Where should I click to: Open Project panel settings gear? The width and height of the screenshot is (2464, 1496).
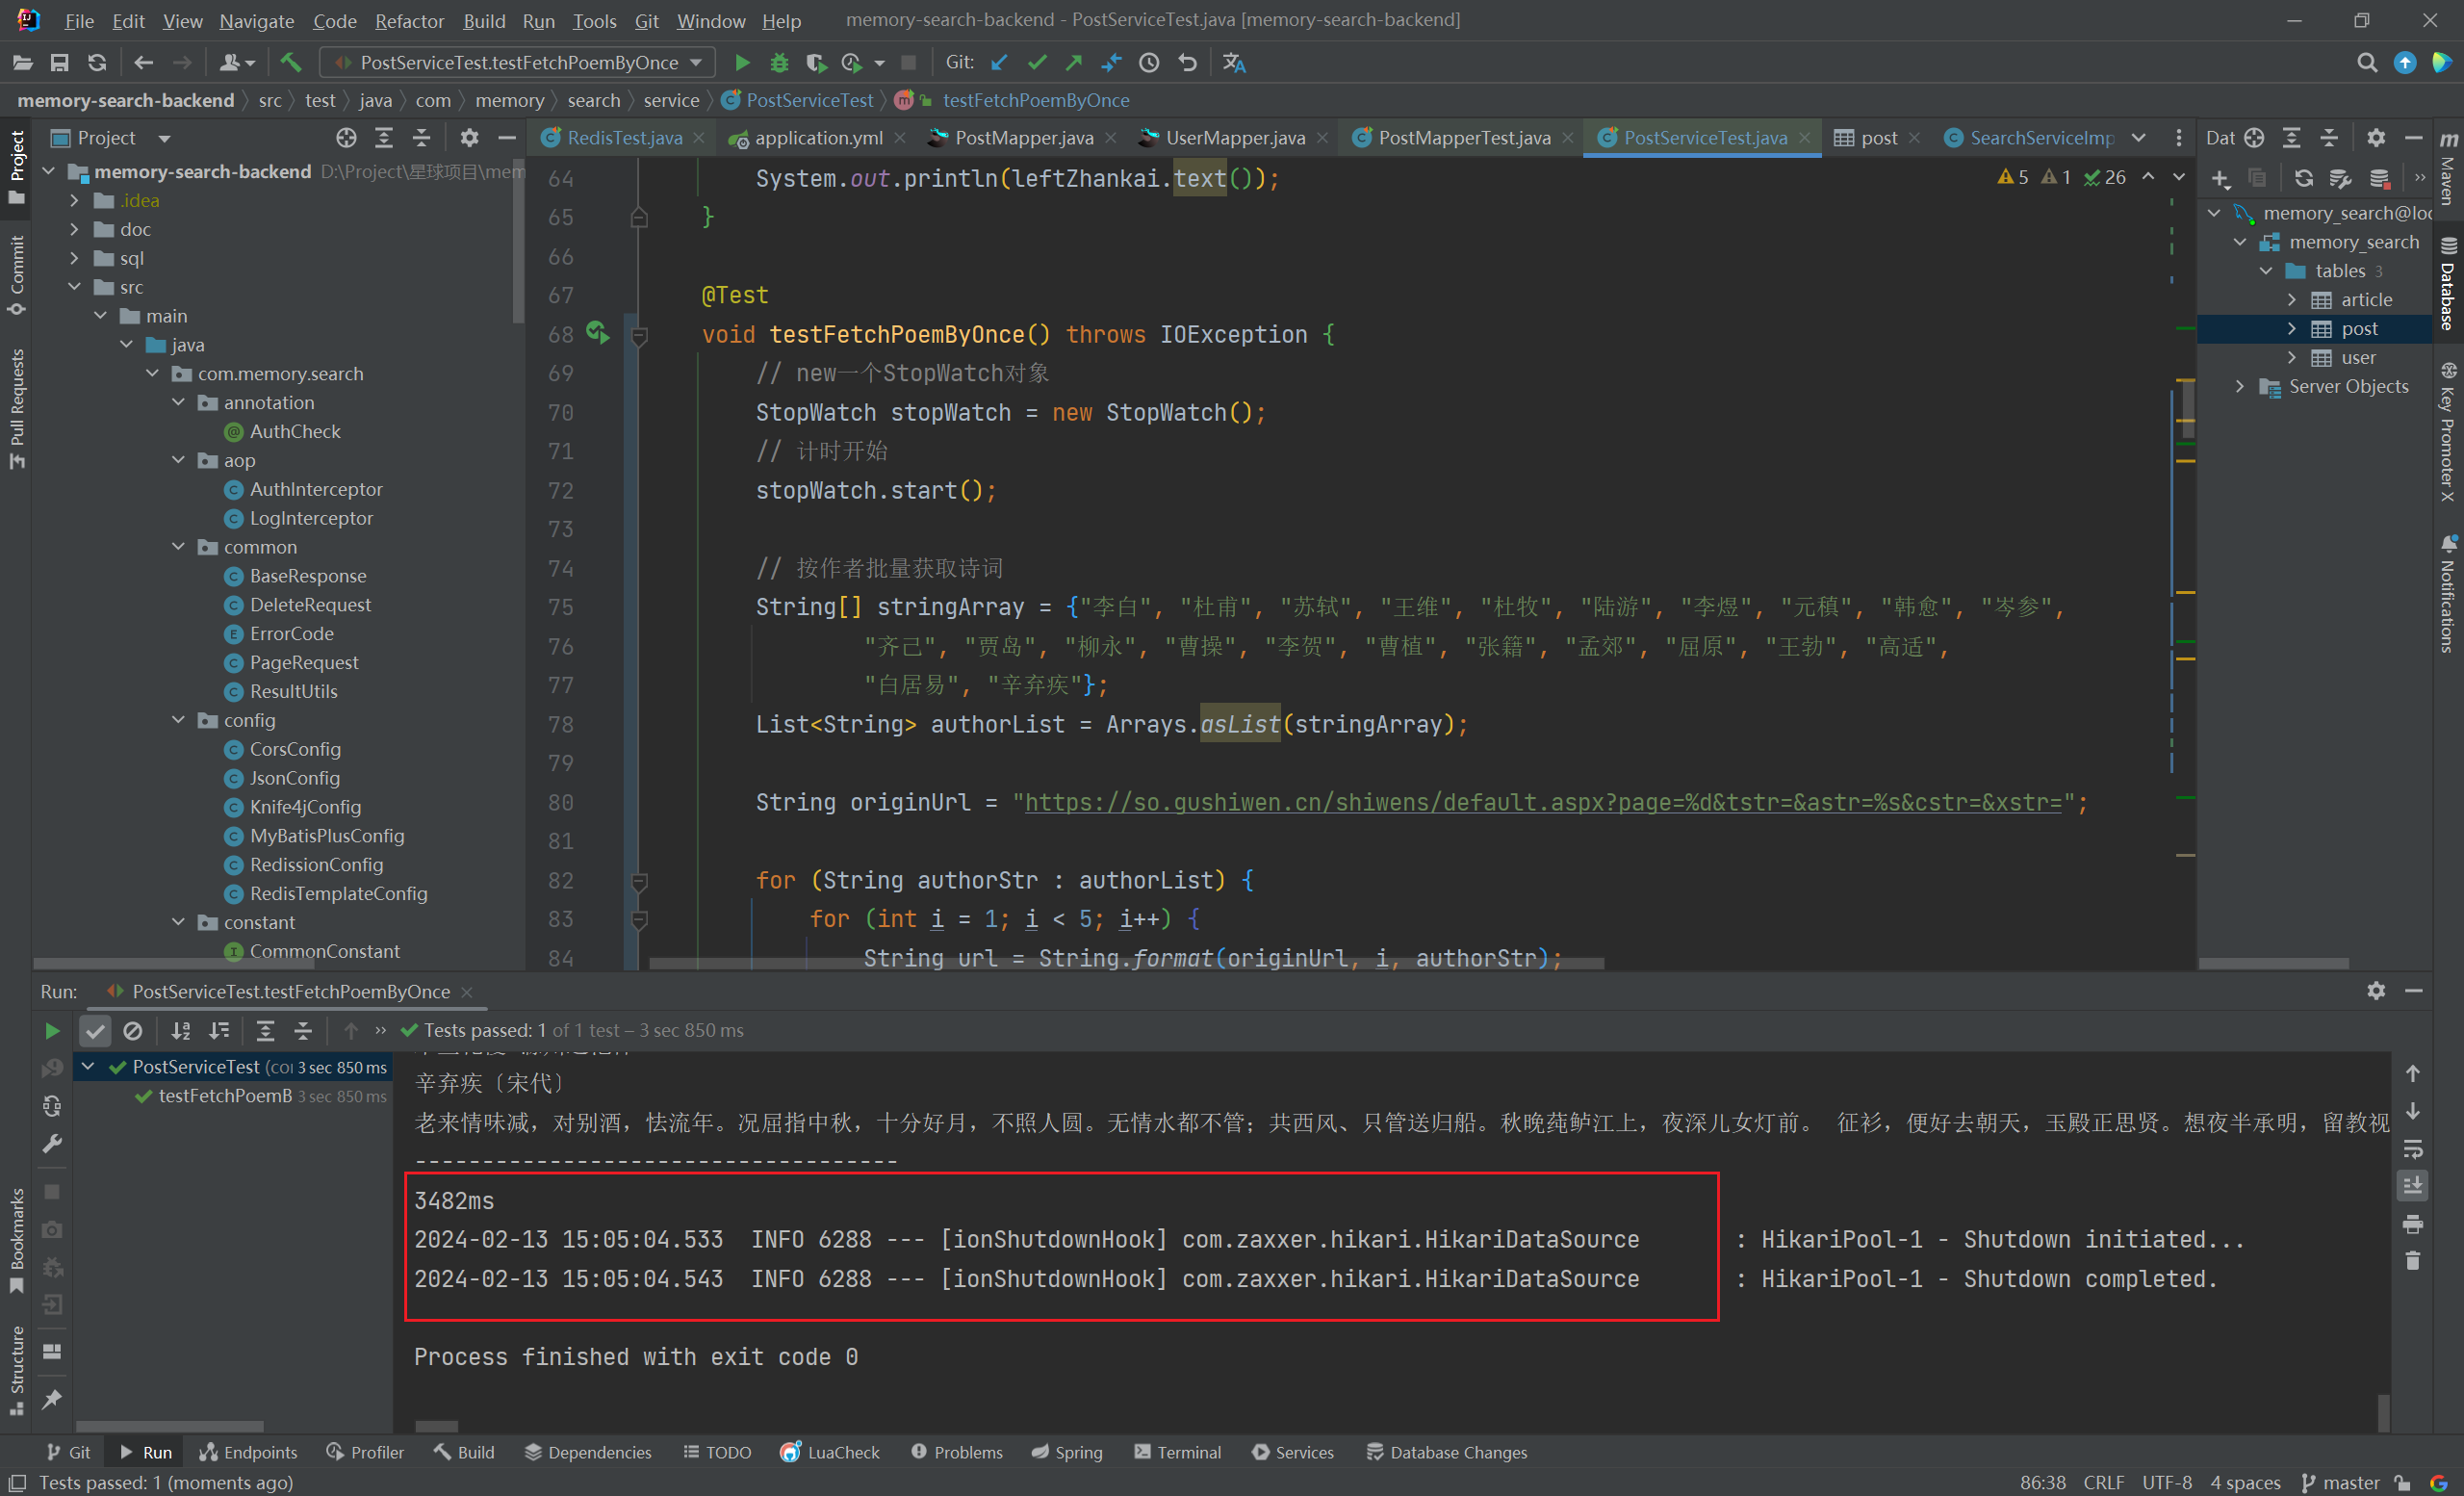pos(469,137)
